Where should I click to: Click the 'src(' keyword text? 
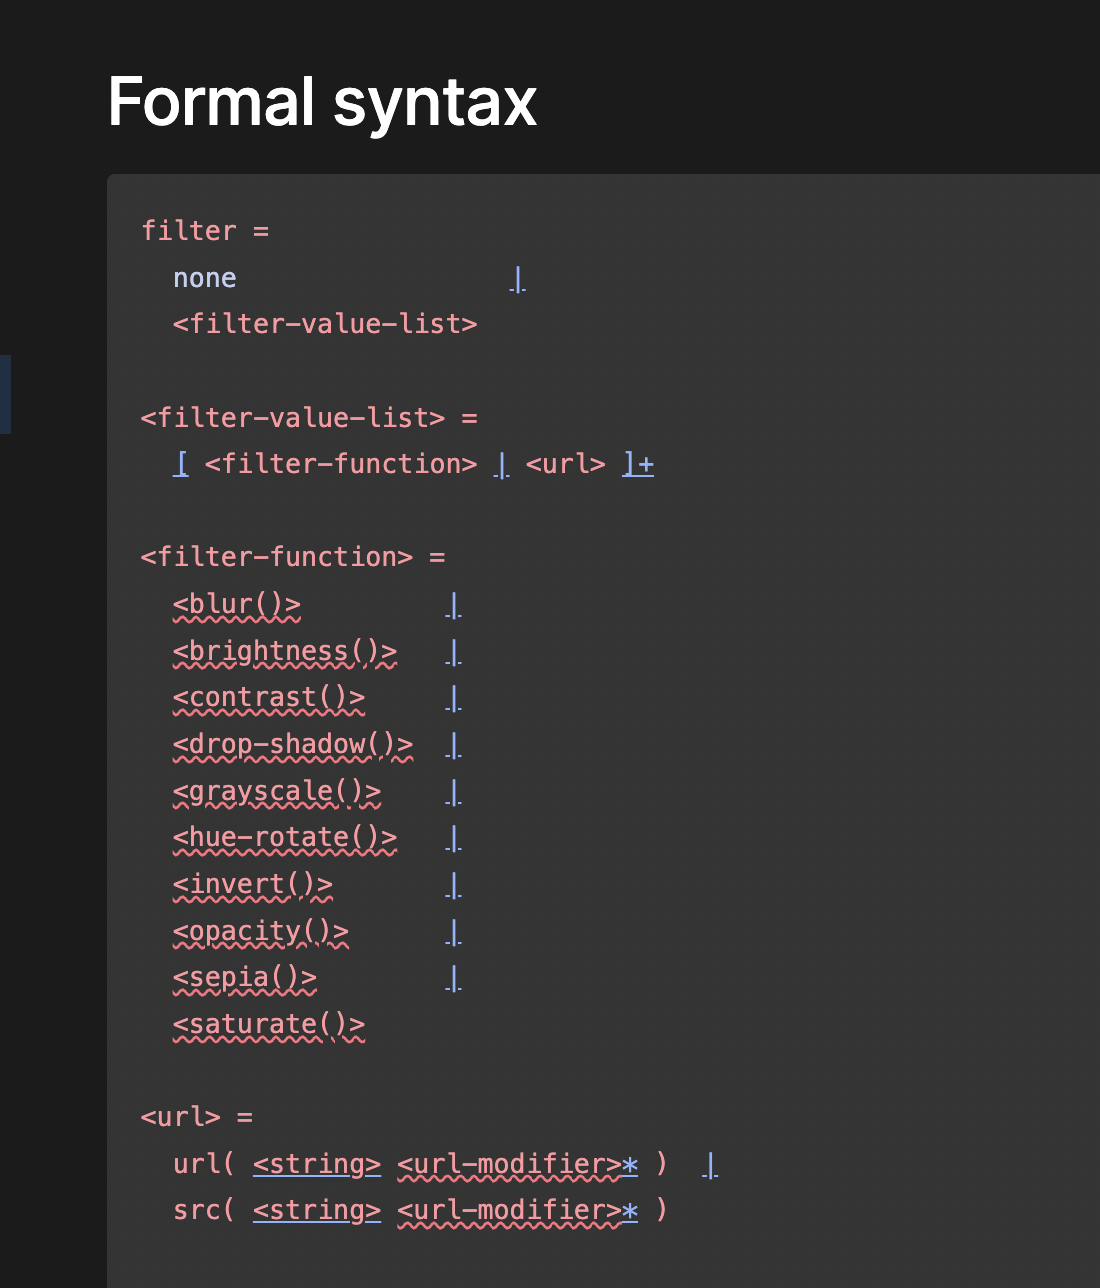tap(204, 1211)
